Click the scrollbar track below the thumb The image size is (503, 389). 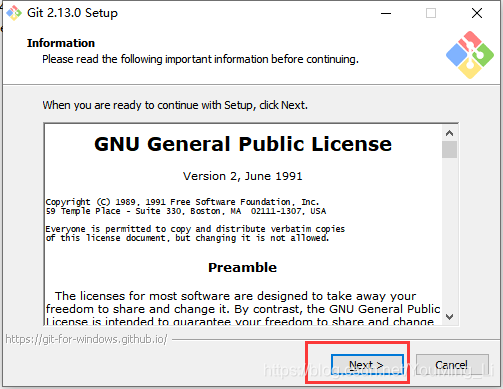coord(449,233)
